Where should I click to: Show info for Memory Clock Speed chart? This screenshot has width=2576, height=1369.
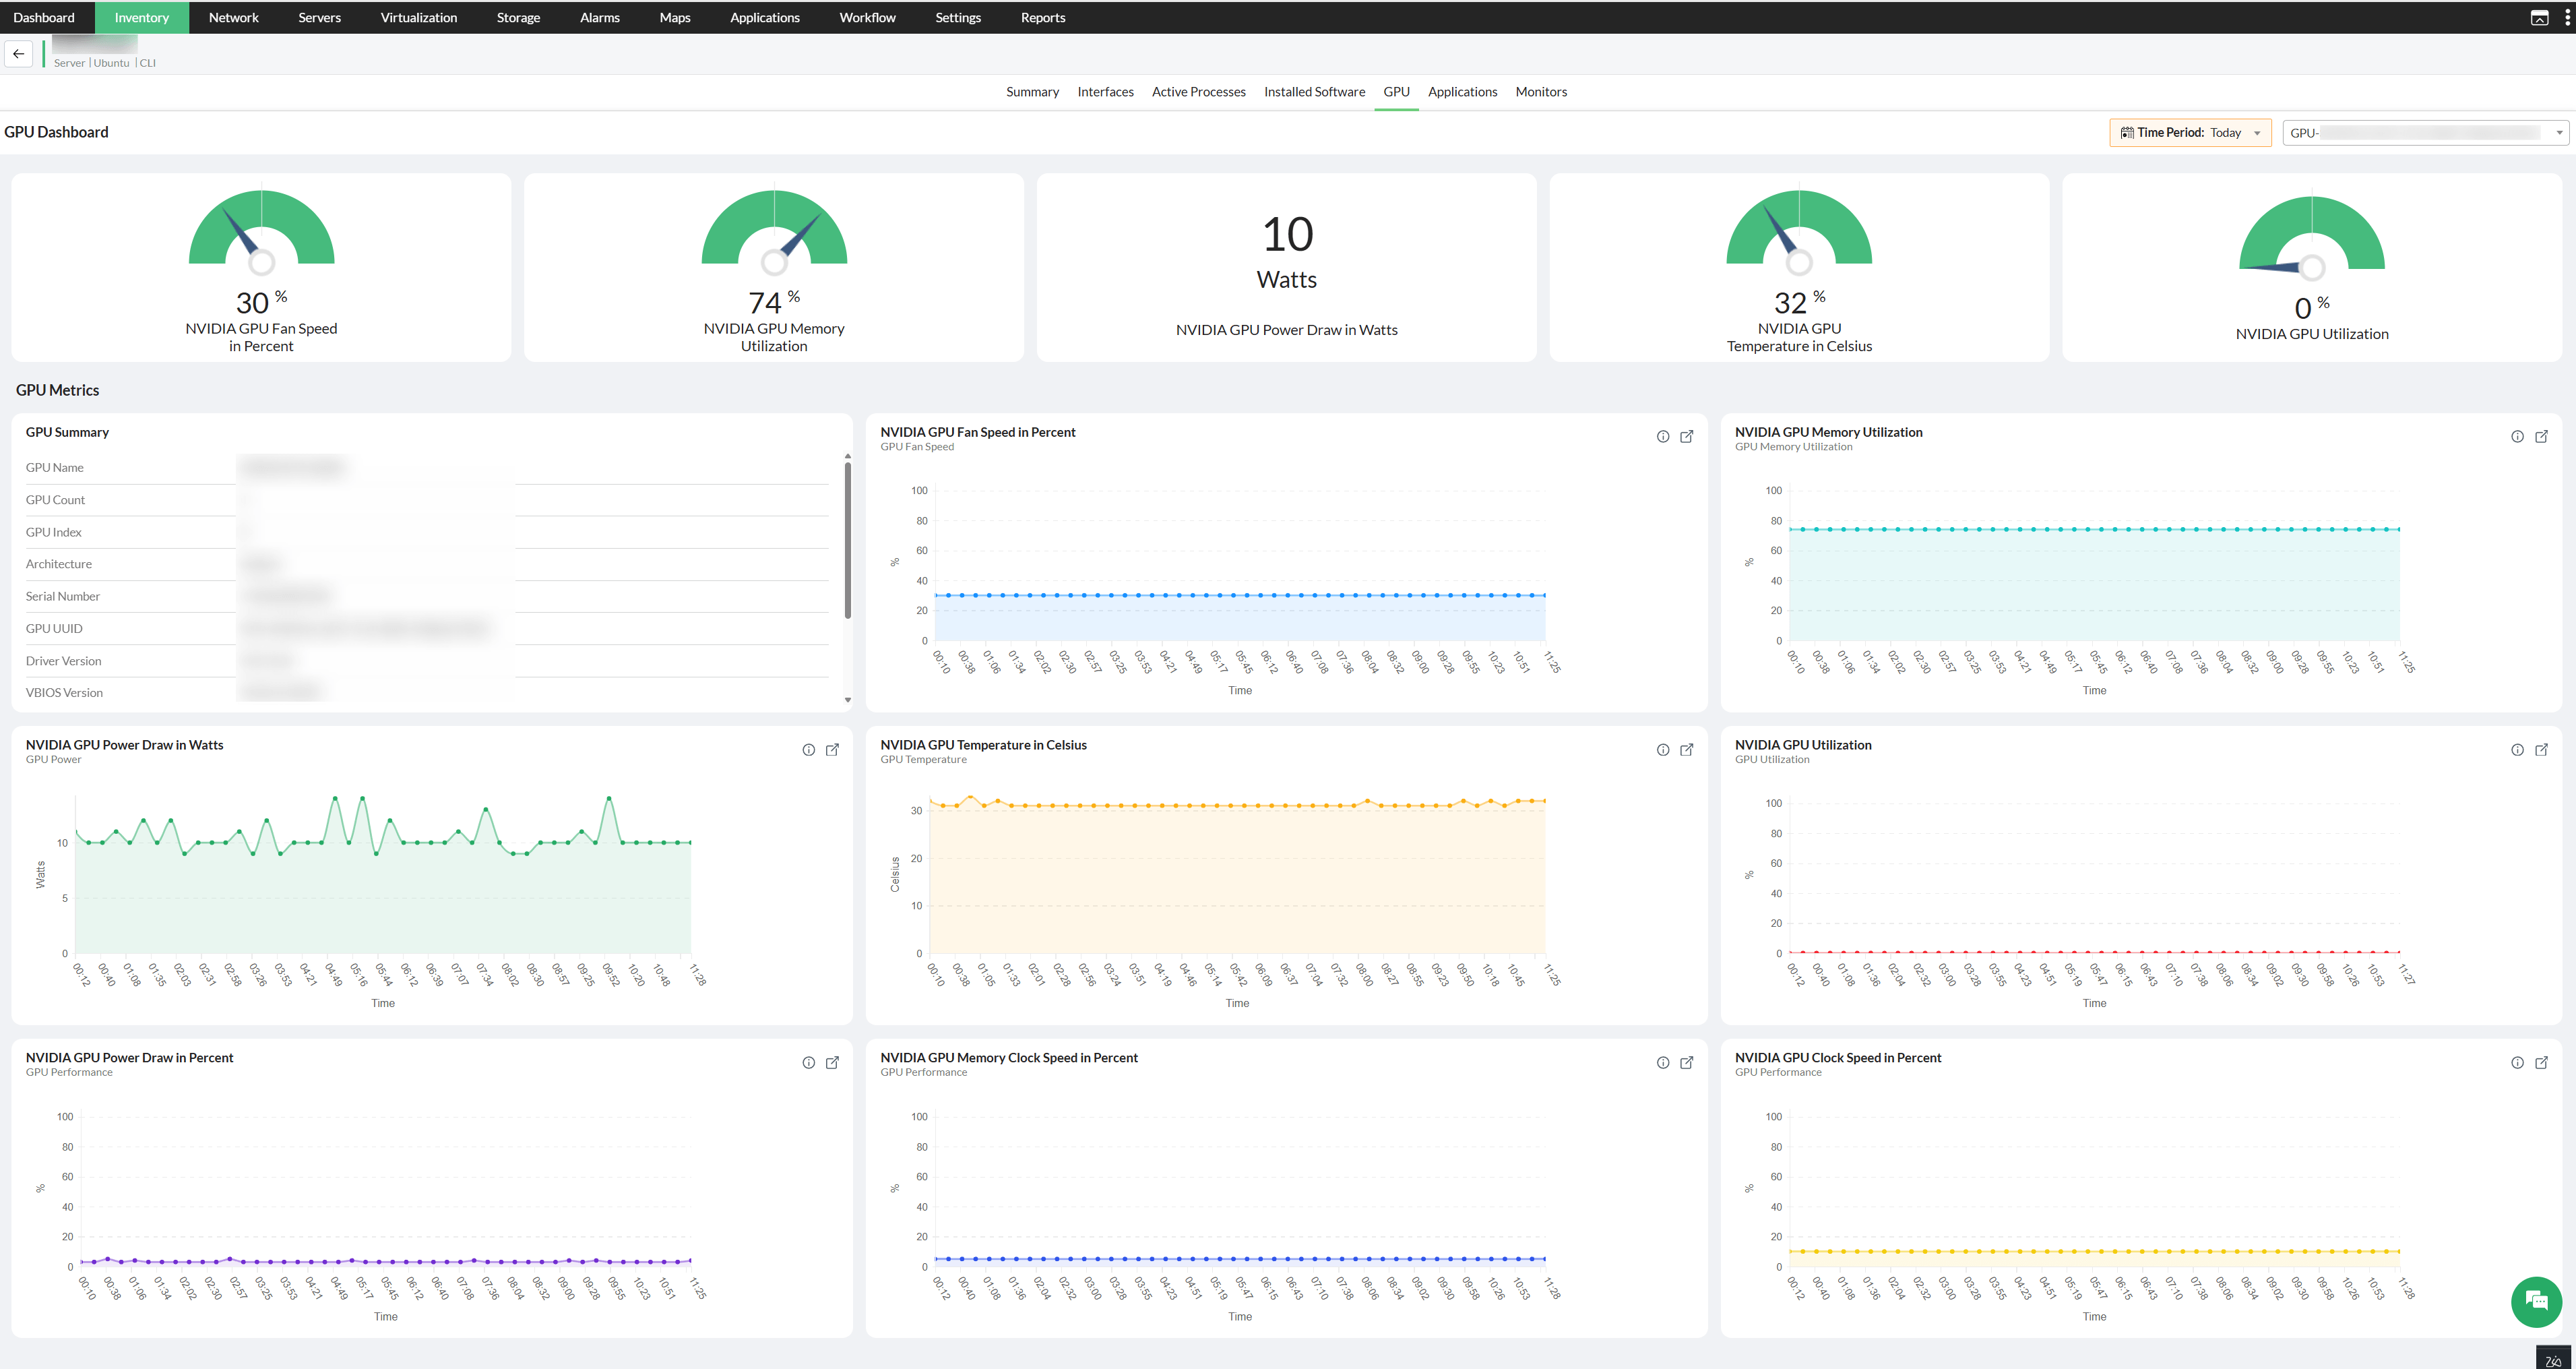click(1662, 1063)
